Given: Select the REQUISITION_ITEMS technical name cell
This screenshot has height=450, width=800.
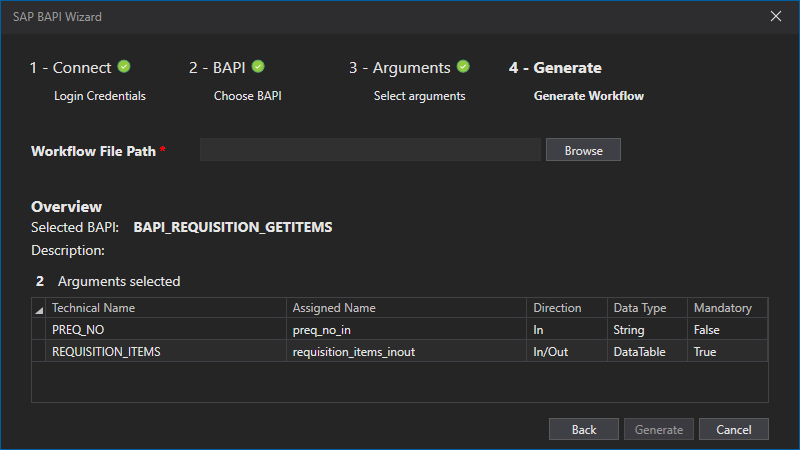Looking at the screenshot, I should point(166,352).
